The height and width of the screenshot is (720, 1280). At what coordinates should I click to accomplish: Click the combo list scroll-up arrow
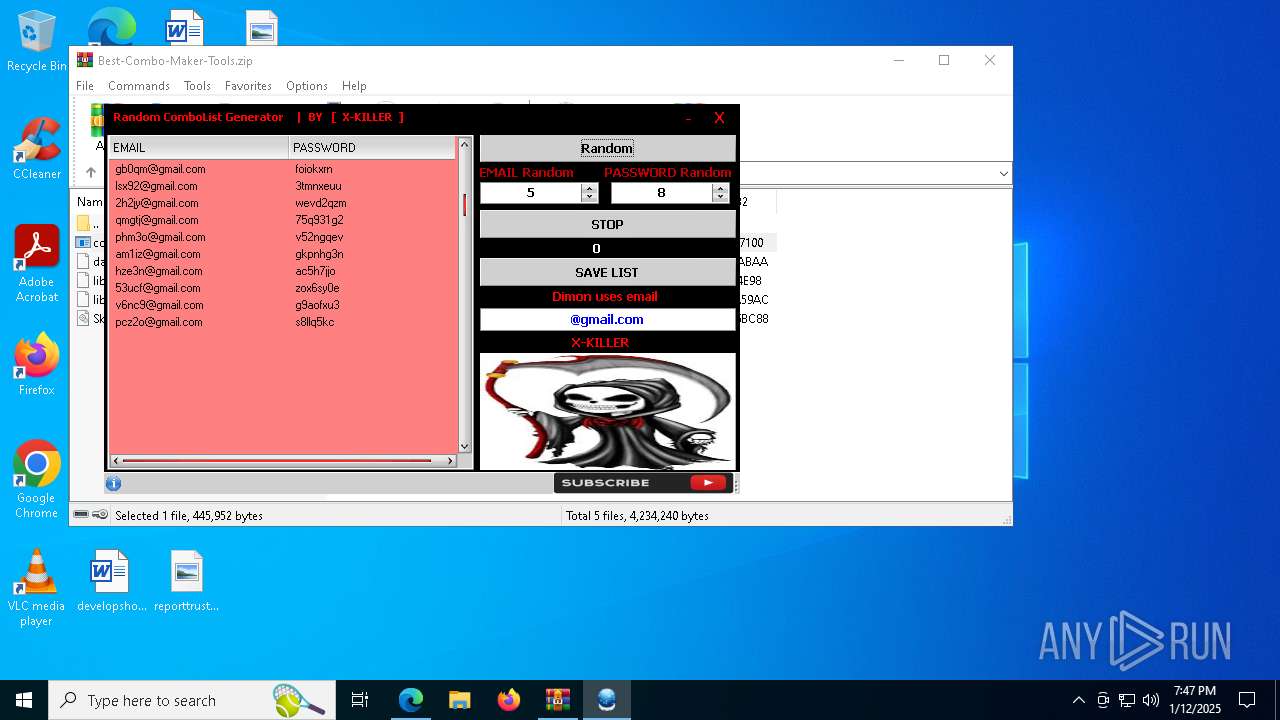point(464,144)
